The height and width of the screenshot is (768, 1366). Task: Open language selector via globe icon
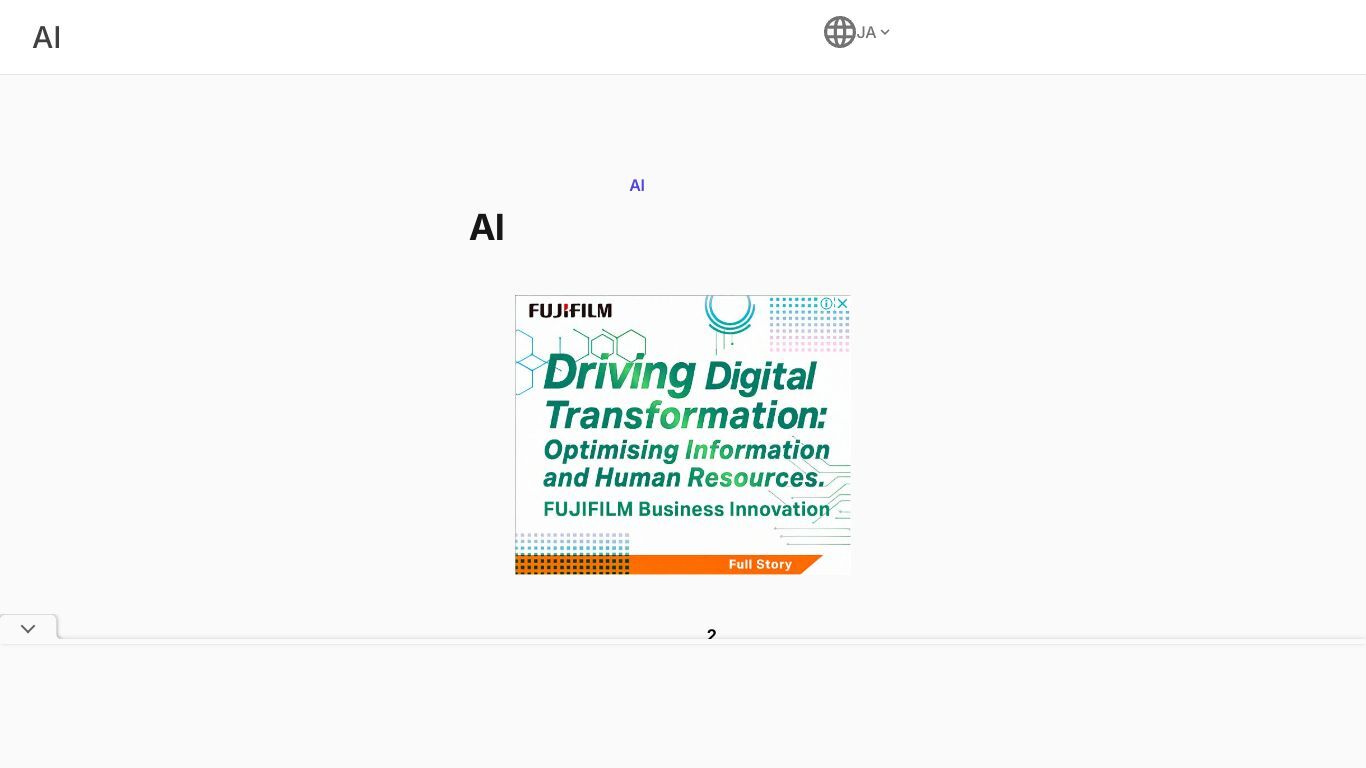click(x=840, y=32)
